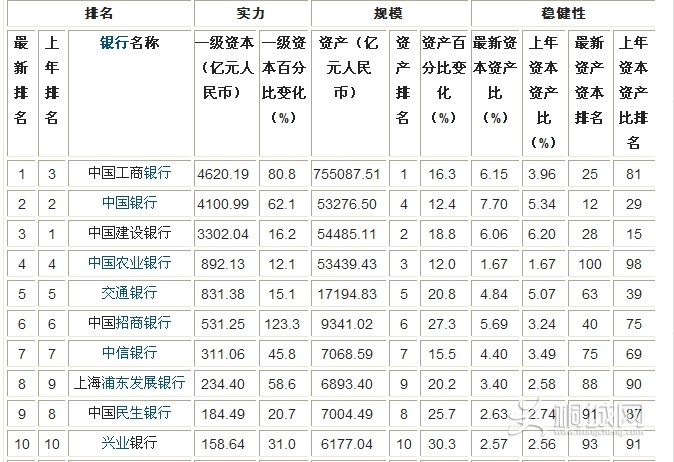Click the 兴业银行 bank name
Screen dimensions: 674x462
pyautogui.click(x=129, y=442)
